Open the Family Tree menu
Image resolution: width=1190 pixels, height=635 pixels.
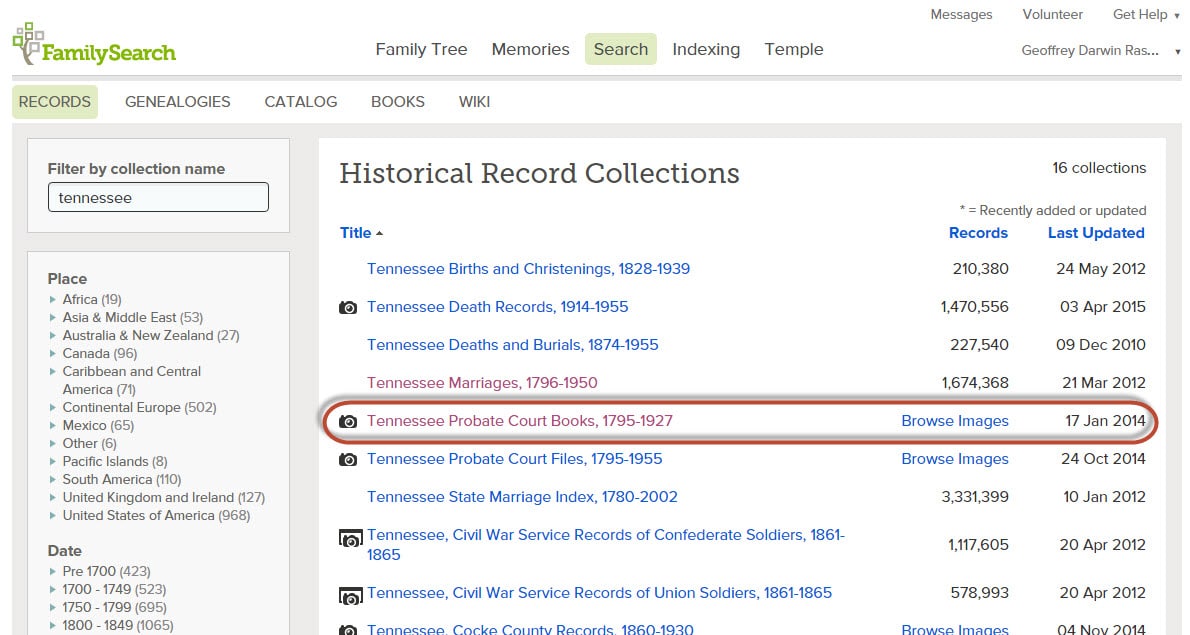pyautogui.click(x=421, y=49)
